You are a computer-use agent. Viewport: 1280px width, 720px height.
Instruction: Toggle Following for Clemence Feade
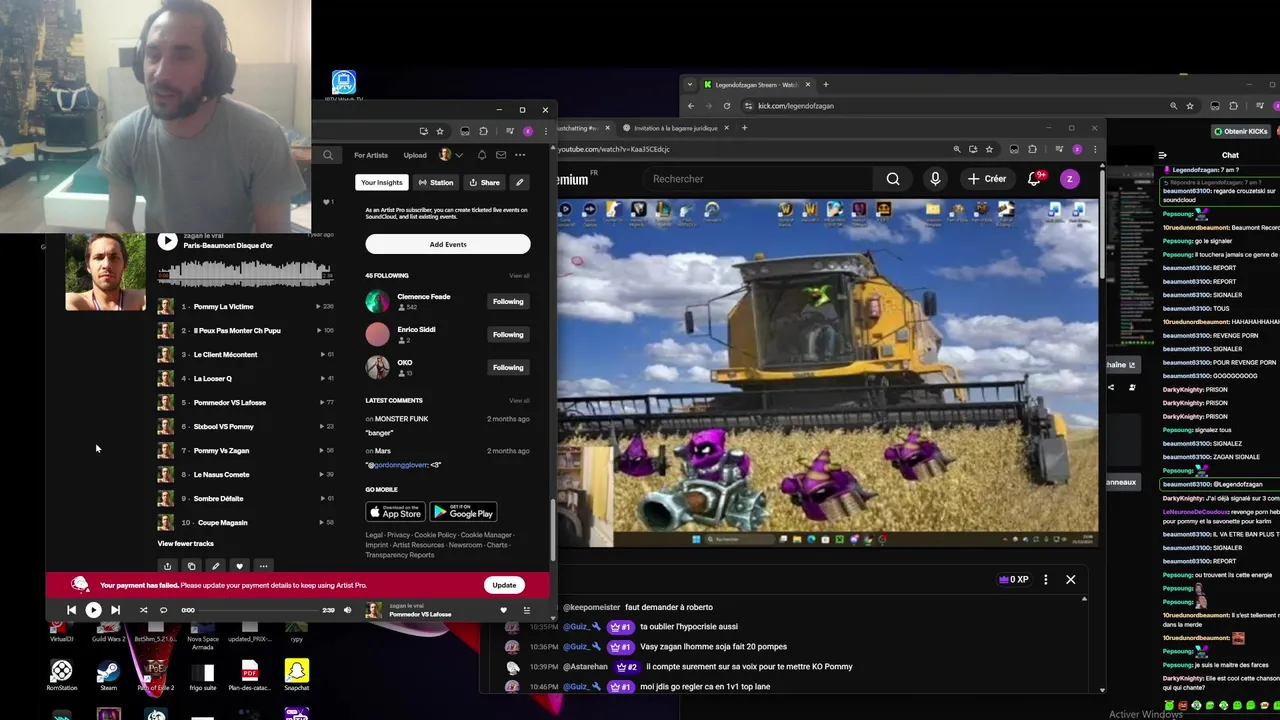coord(508,301)
